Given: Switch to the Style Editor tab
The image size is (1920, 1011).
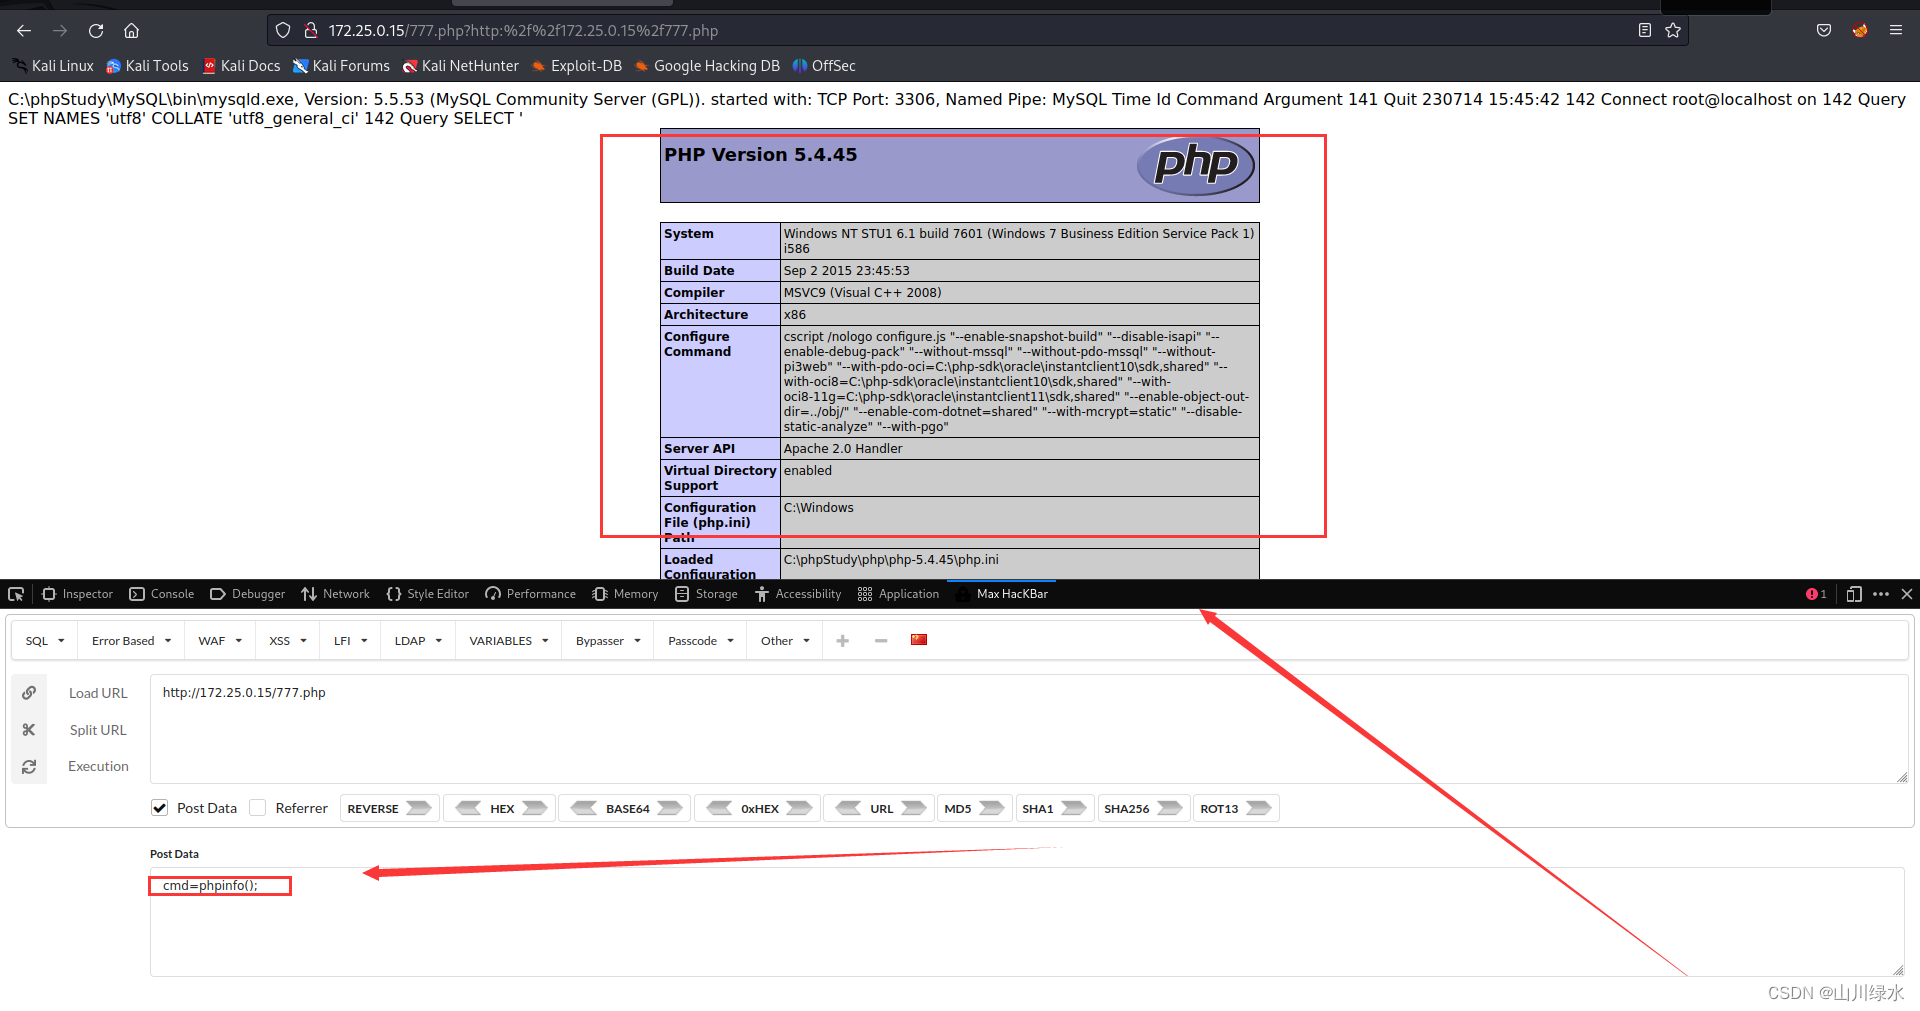Looking at the screenshot, I should 428,594.
